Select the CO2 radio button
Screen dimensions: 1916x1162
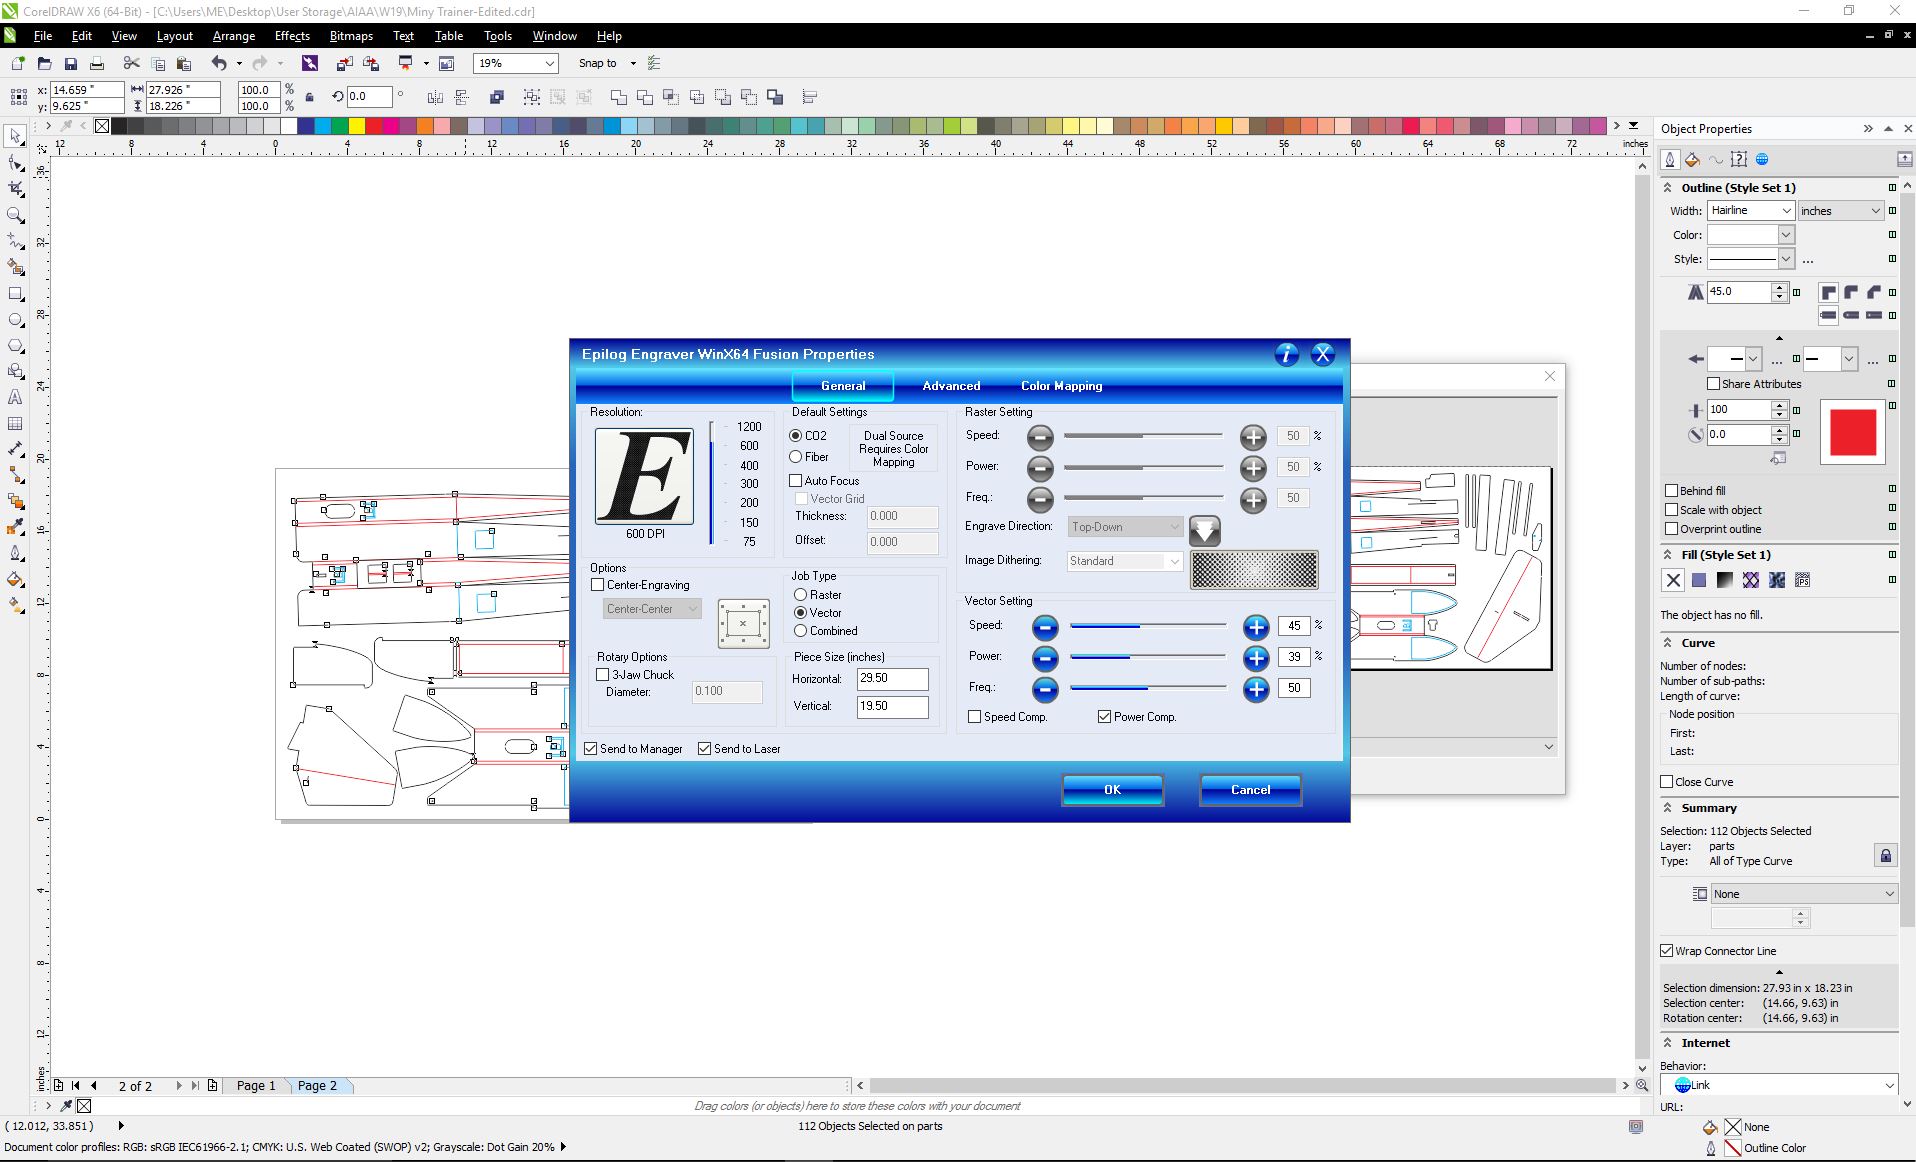tap(796, 436)
